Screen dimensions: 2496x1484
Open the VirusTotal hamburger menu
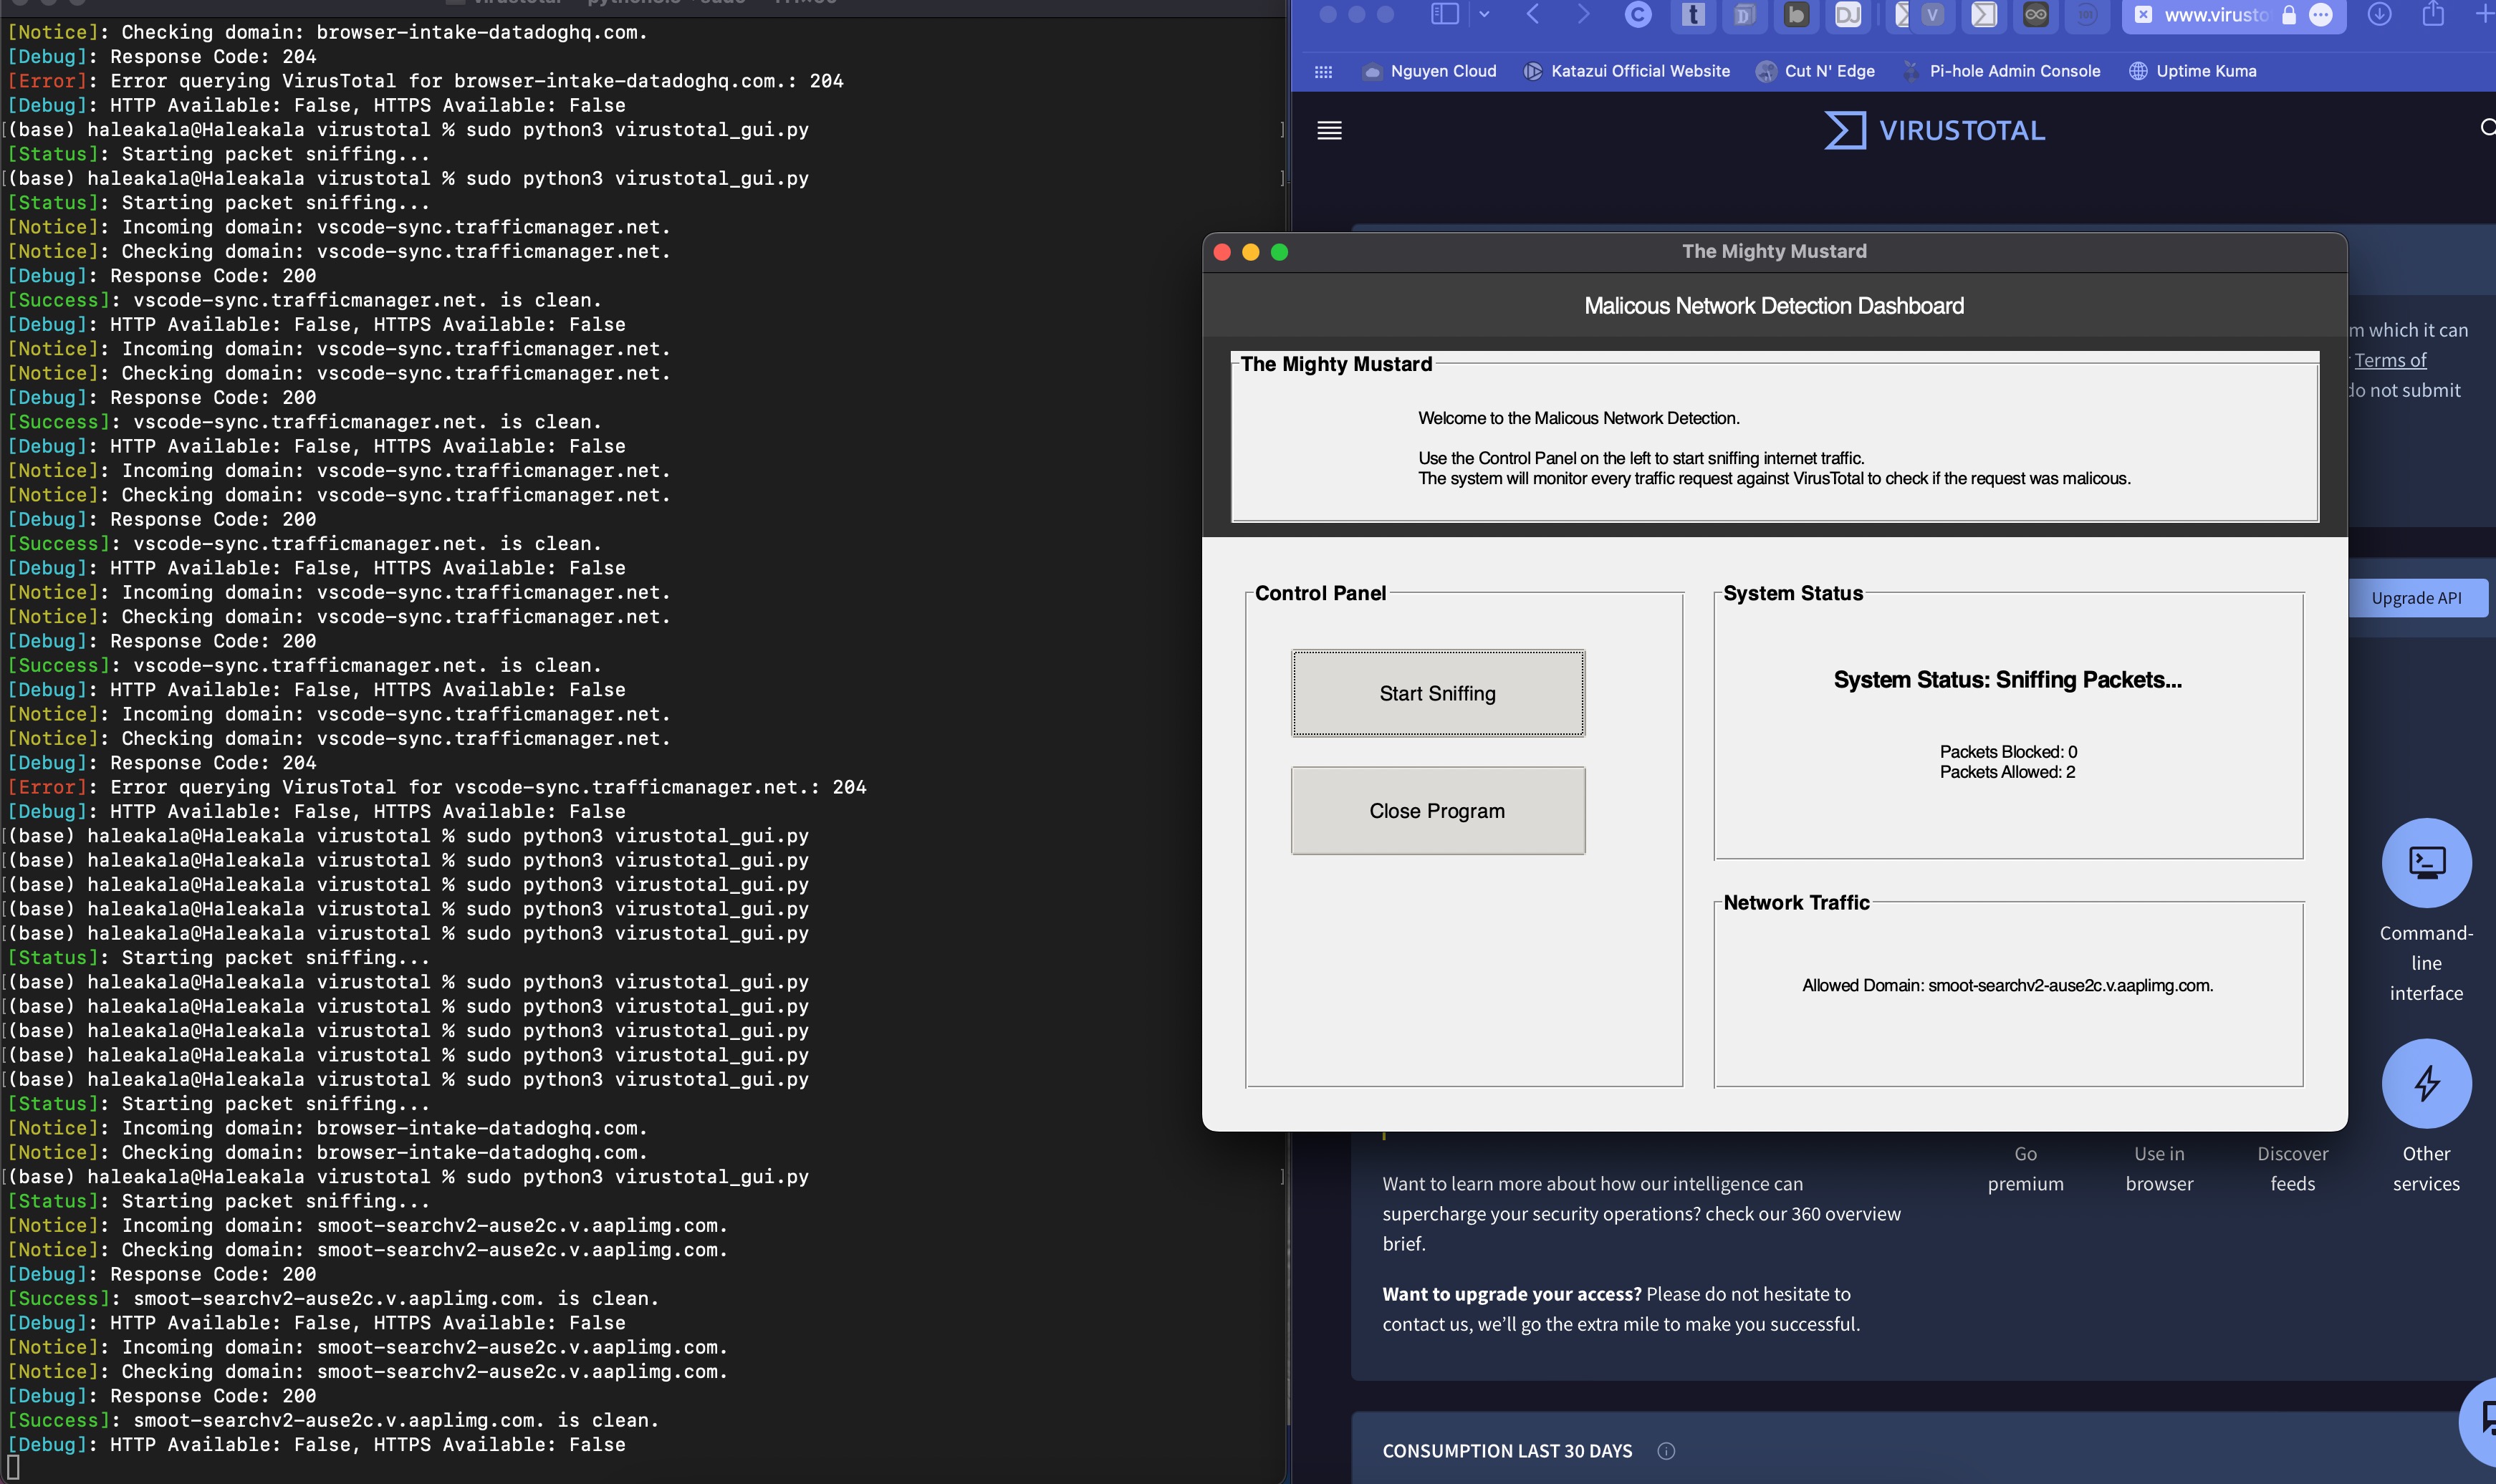click(x=1329, y=130)
